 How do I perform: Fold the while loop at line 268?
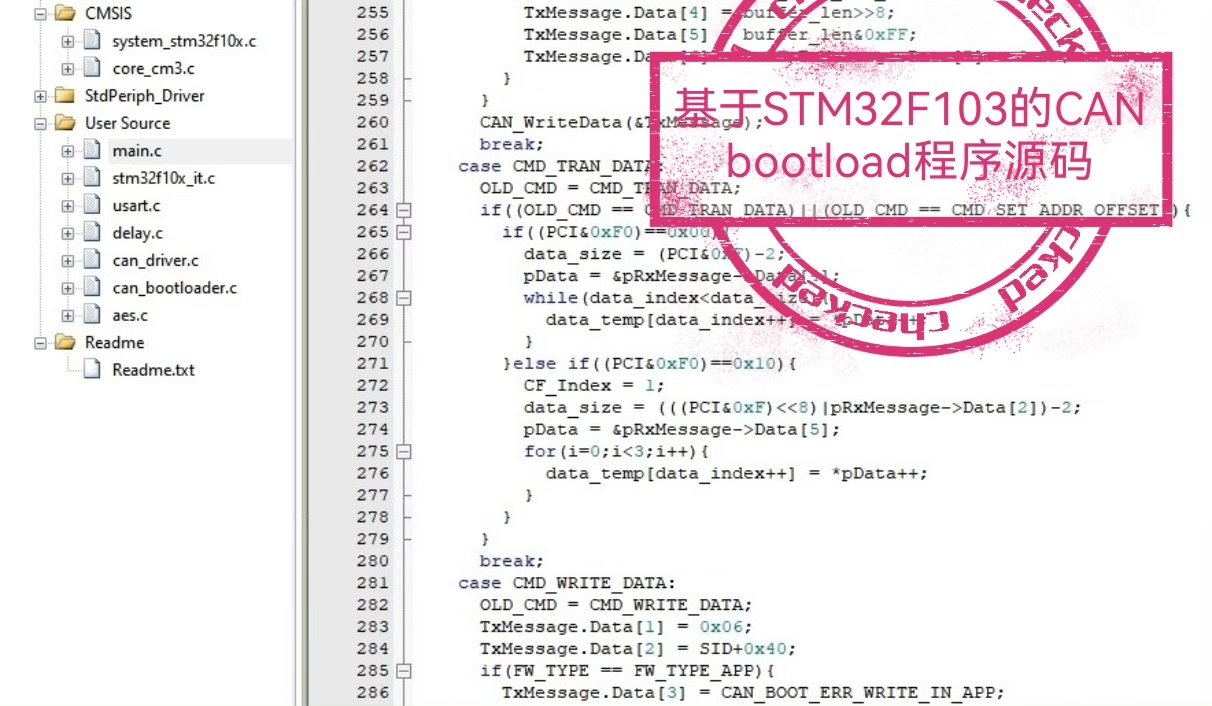coord(404,298)
